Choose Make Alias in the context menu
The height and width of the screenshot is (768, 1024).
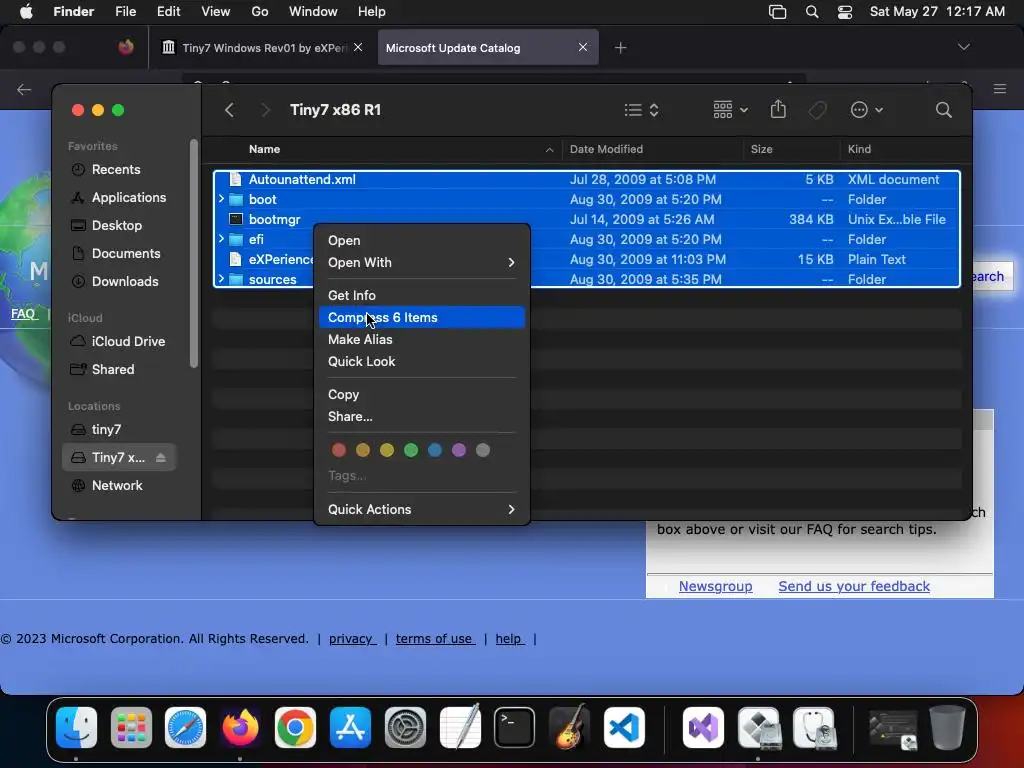tap(422, 340)
